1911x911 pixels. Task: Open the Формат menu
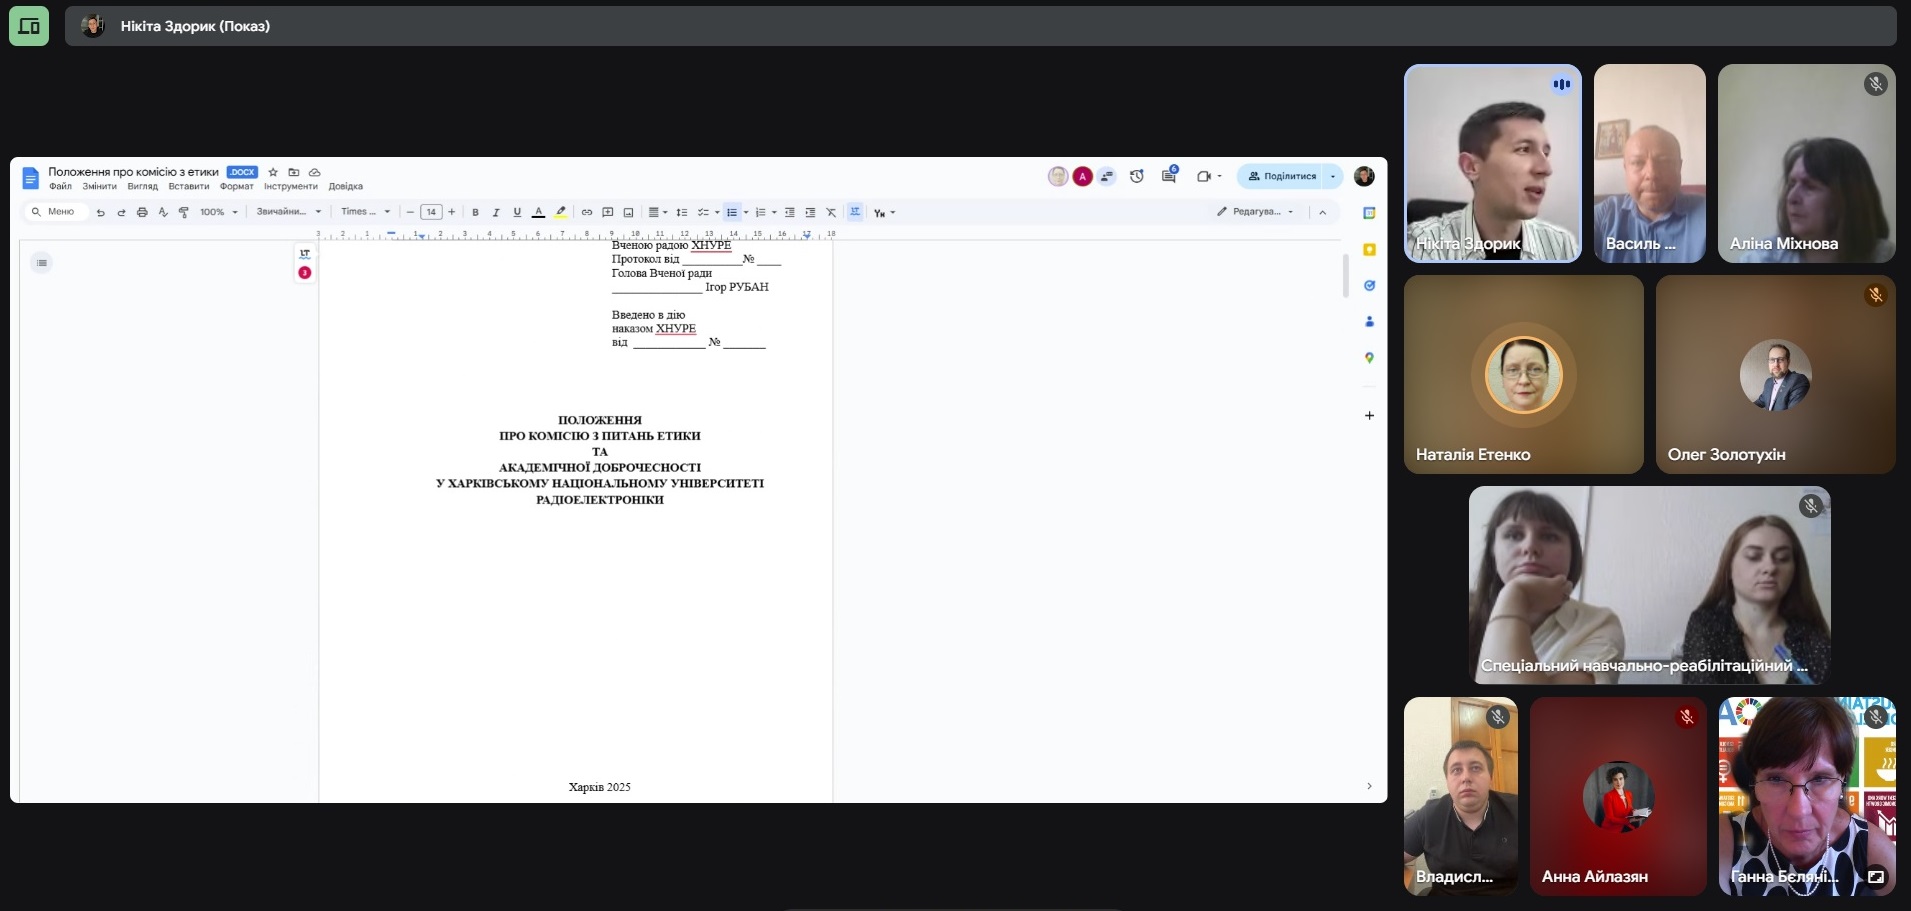(236, 187)
